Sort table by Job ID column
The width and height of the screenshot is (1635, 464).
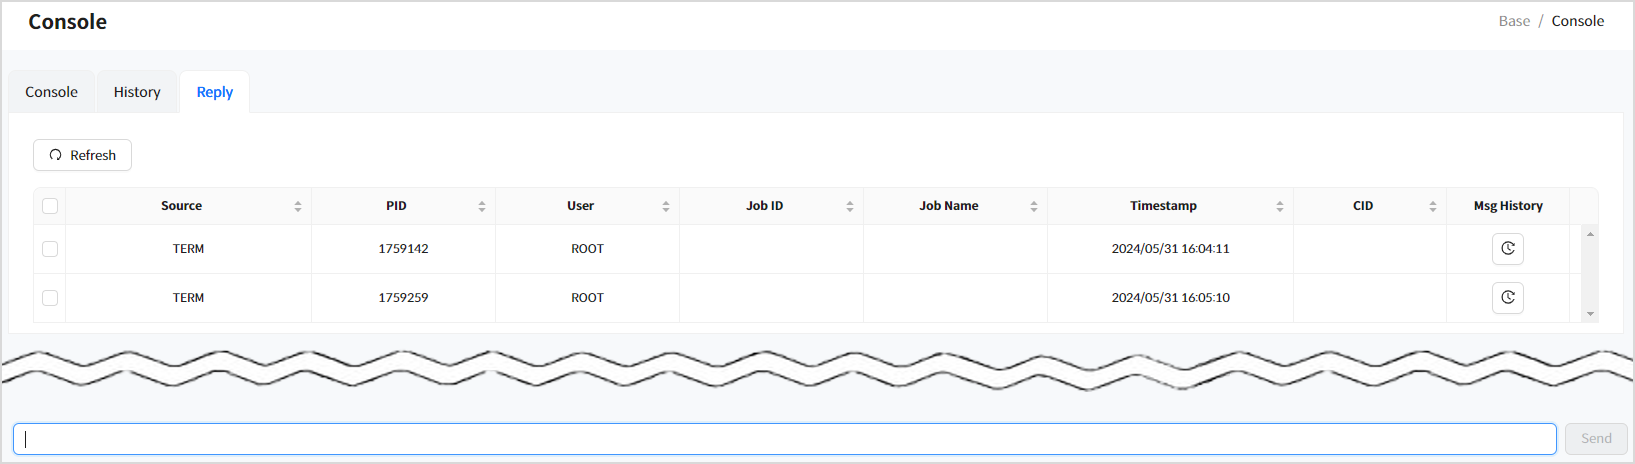(x=849, y=206)
